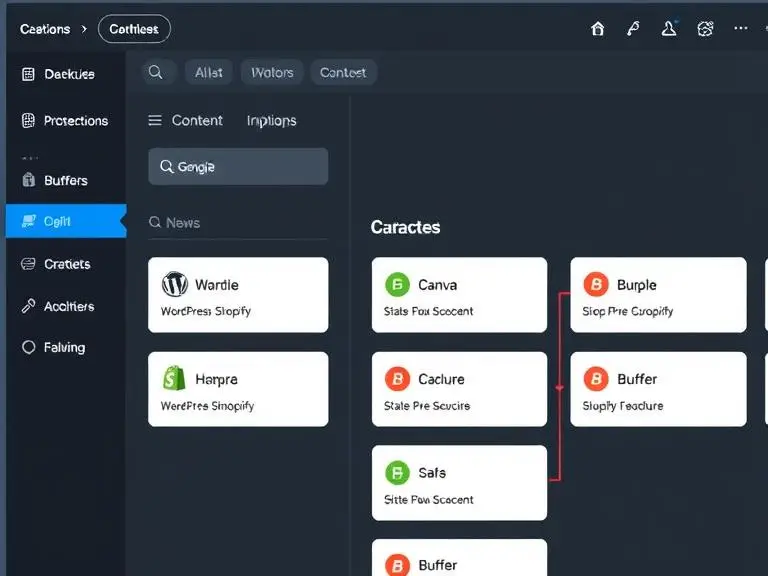768x576 pixels.
Task: Open Daekues in the sidebar
Action: 66,74
